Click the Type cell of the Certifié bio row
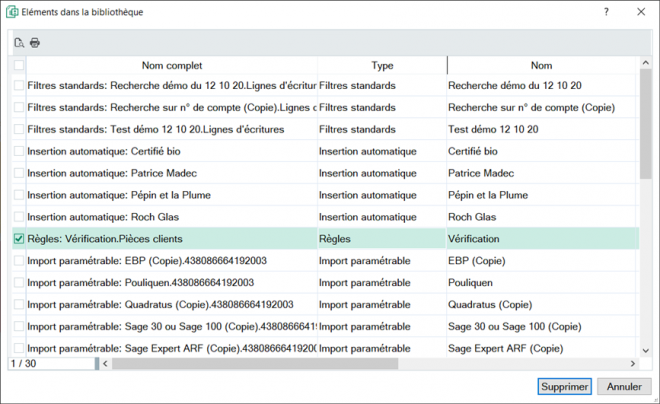 (382, 151)
